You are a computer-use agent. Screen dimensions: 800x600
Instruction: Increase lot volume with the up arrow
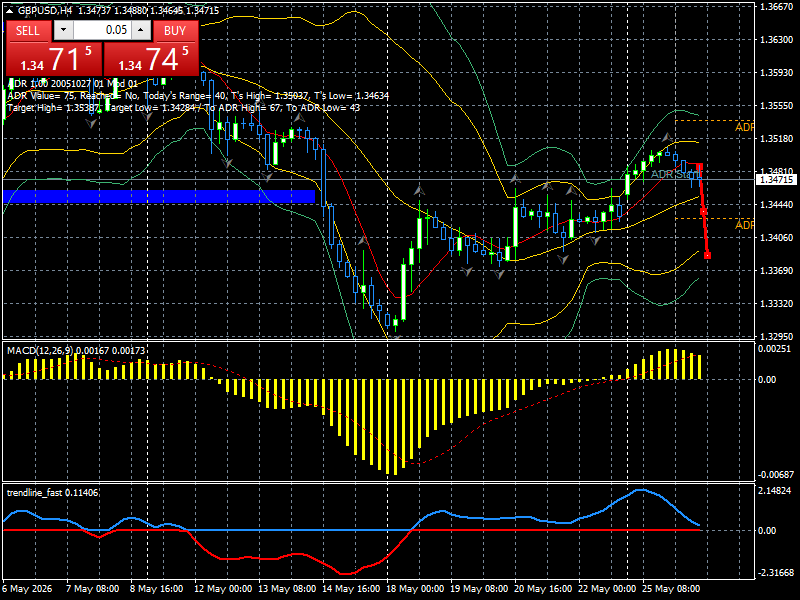tap(141, 30)
